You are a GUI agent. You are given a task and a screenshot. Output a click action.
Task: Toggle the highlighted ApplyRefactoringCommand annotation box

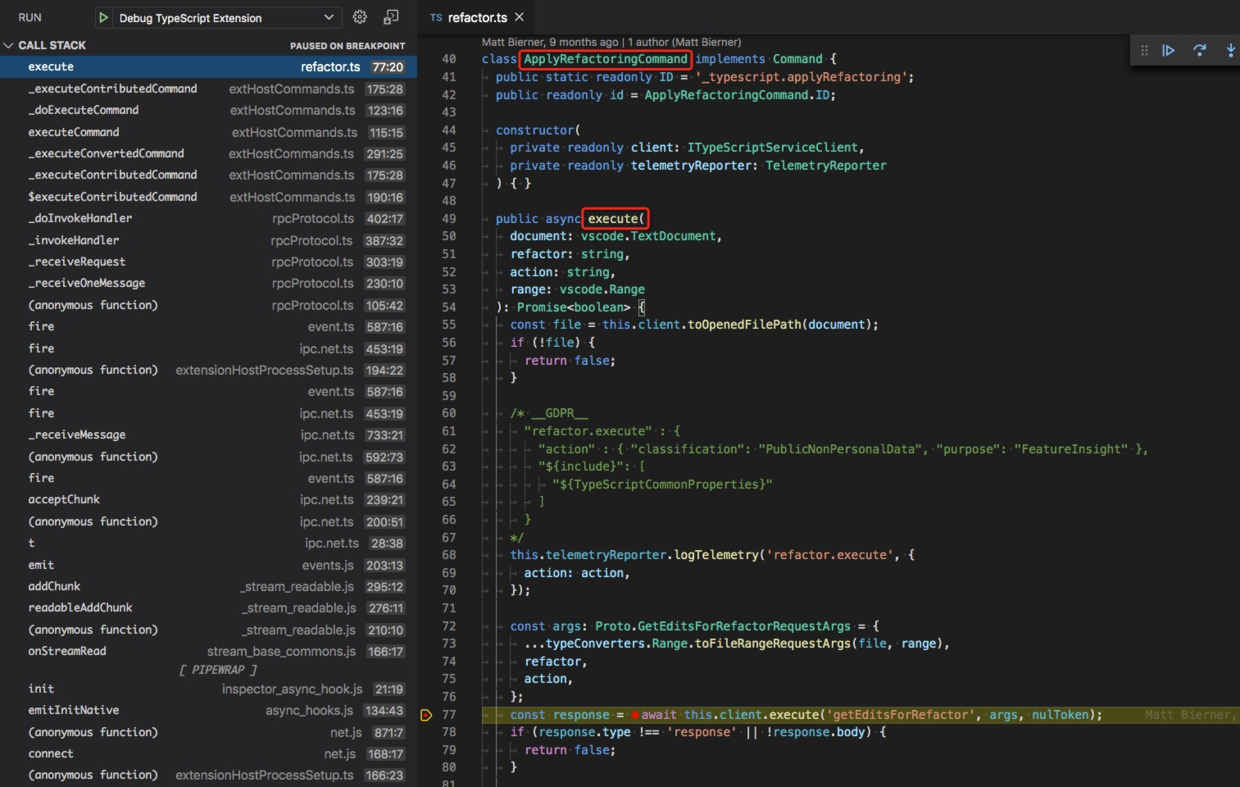point(605,59)
